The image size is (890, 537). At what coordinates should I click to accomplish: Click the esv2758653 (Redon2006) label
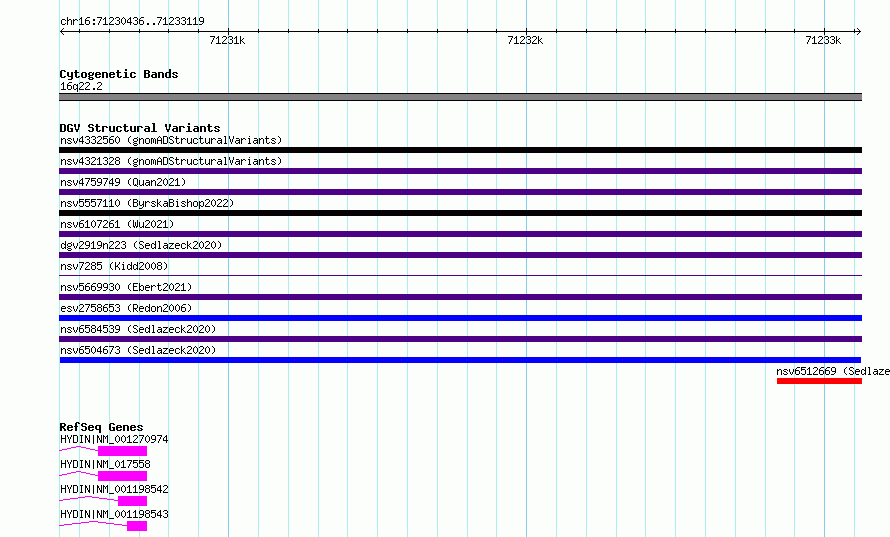point(126,308)
